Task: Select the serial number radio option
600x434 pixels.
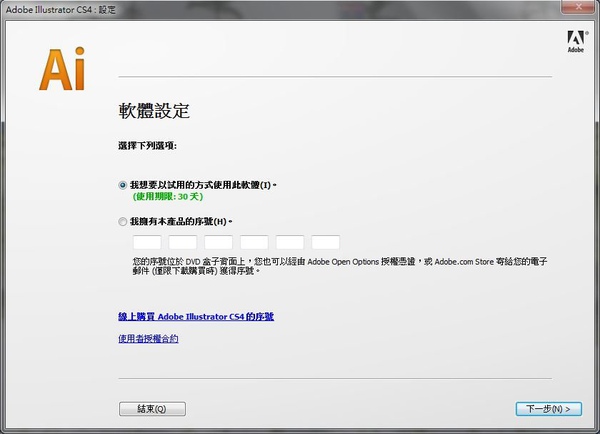Action: (122, 222)
